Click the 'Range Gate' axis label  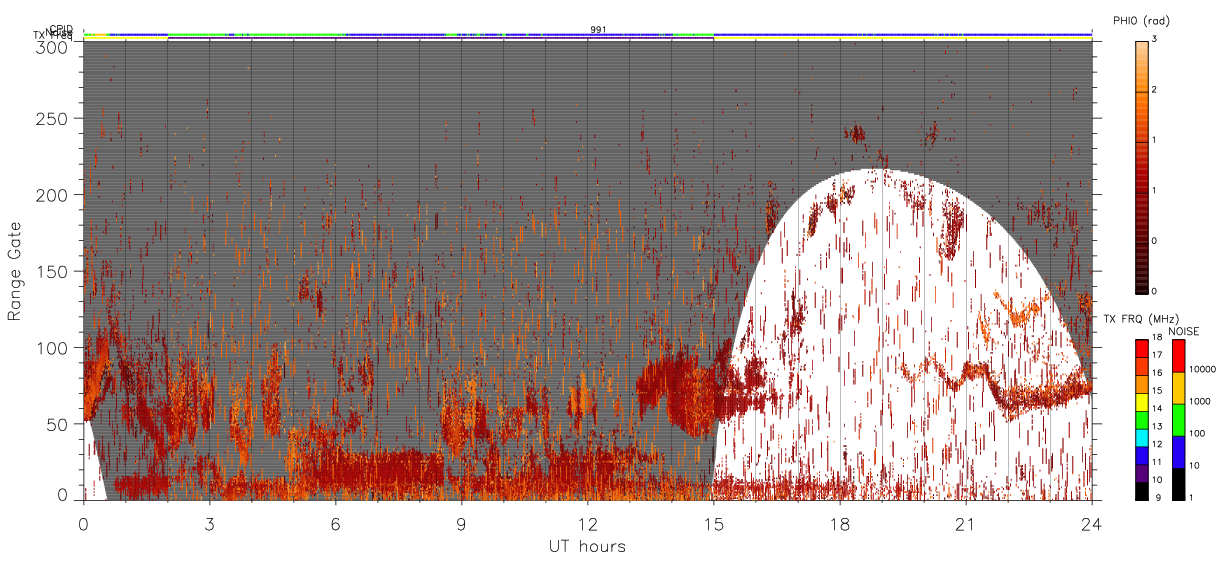pos(15,270)
